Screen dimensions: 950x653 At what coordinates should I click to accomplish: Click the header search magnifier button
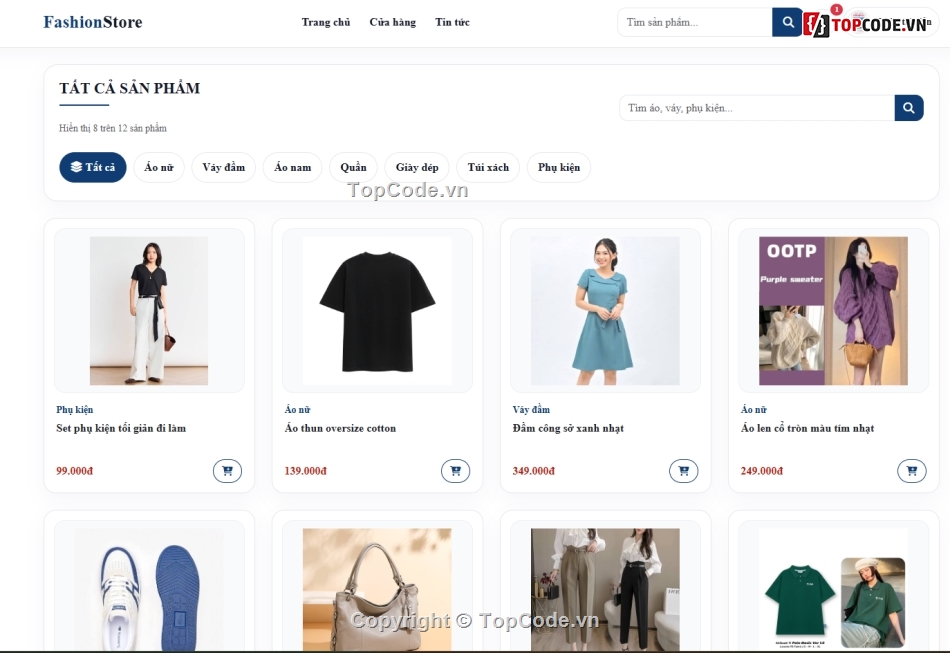tap(787, 22)
